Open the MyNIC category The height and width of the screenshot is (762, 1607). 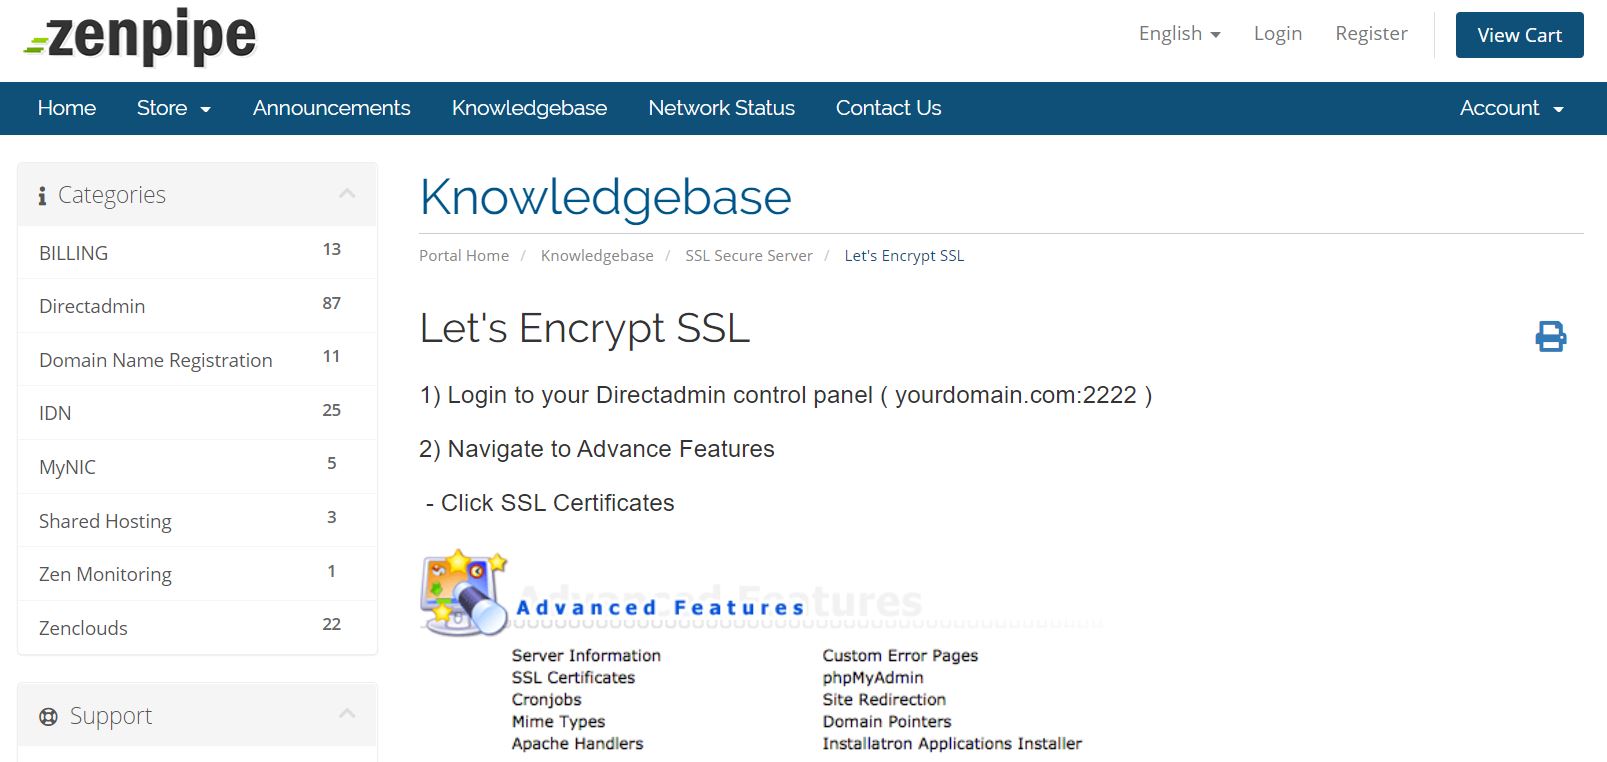pyautogui.click(x=197, y=467)
